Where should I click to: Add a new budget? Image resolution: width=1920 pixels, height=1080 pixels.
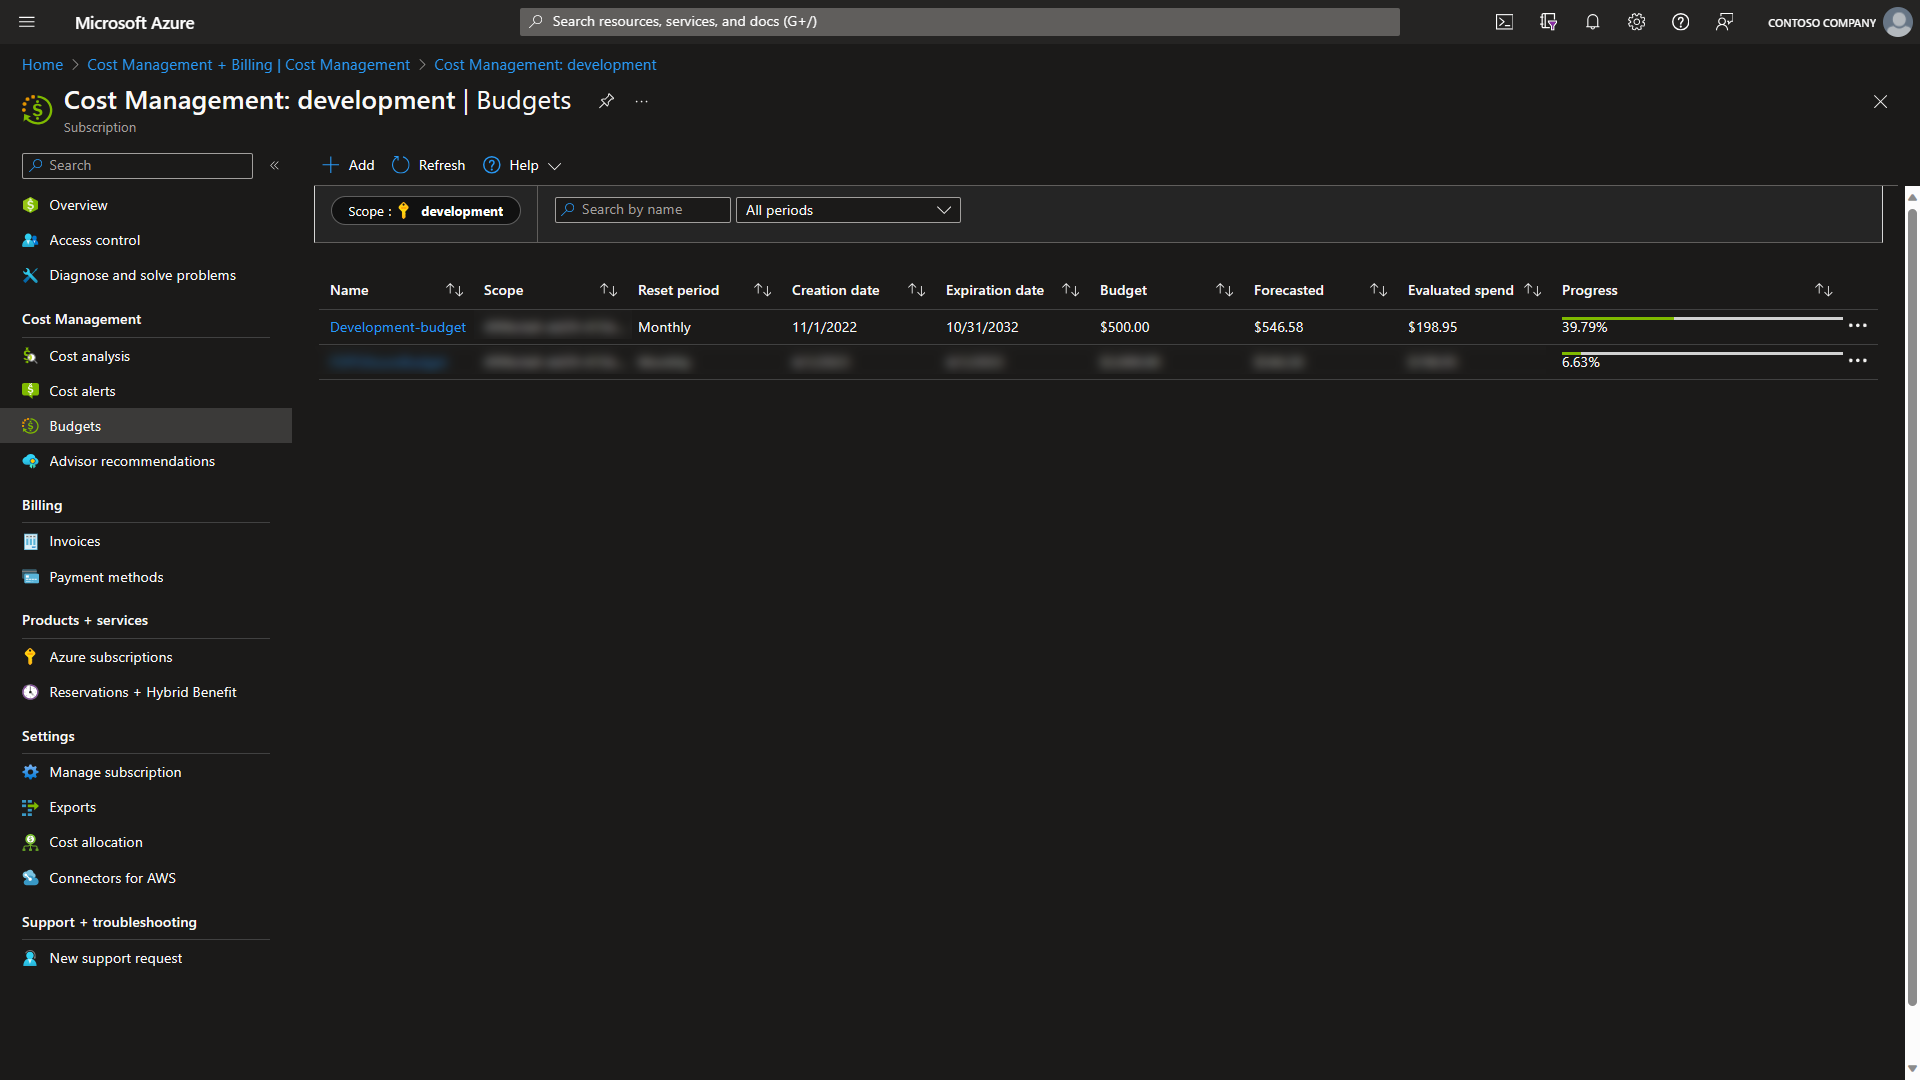[348, 165]
